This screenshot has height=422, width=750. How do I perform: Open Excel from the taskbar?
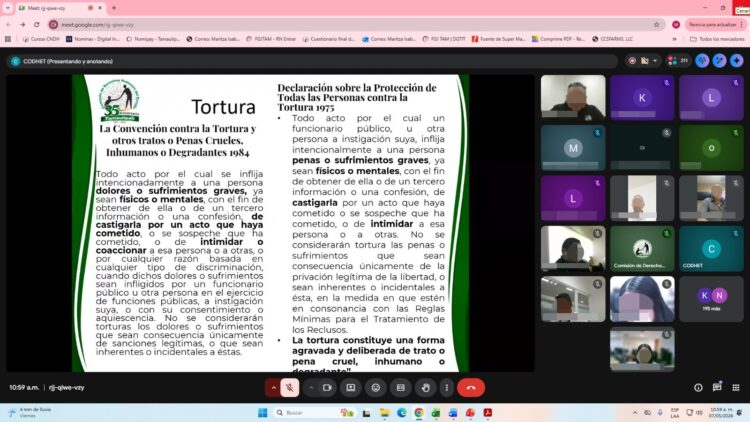tap(436, 412)
